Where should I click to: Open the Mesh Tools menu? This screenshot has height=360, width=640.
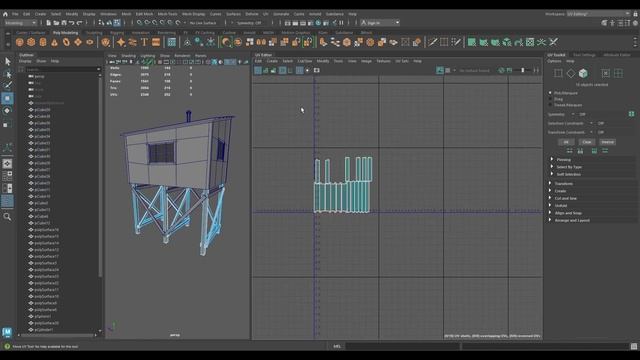click(x=167, y=14)
